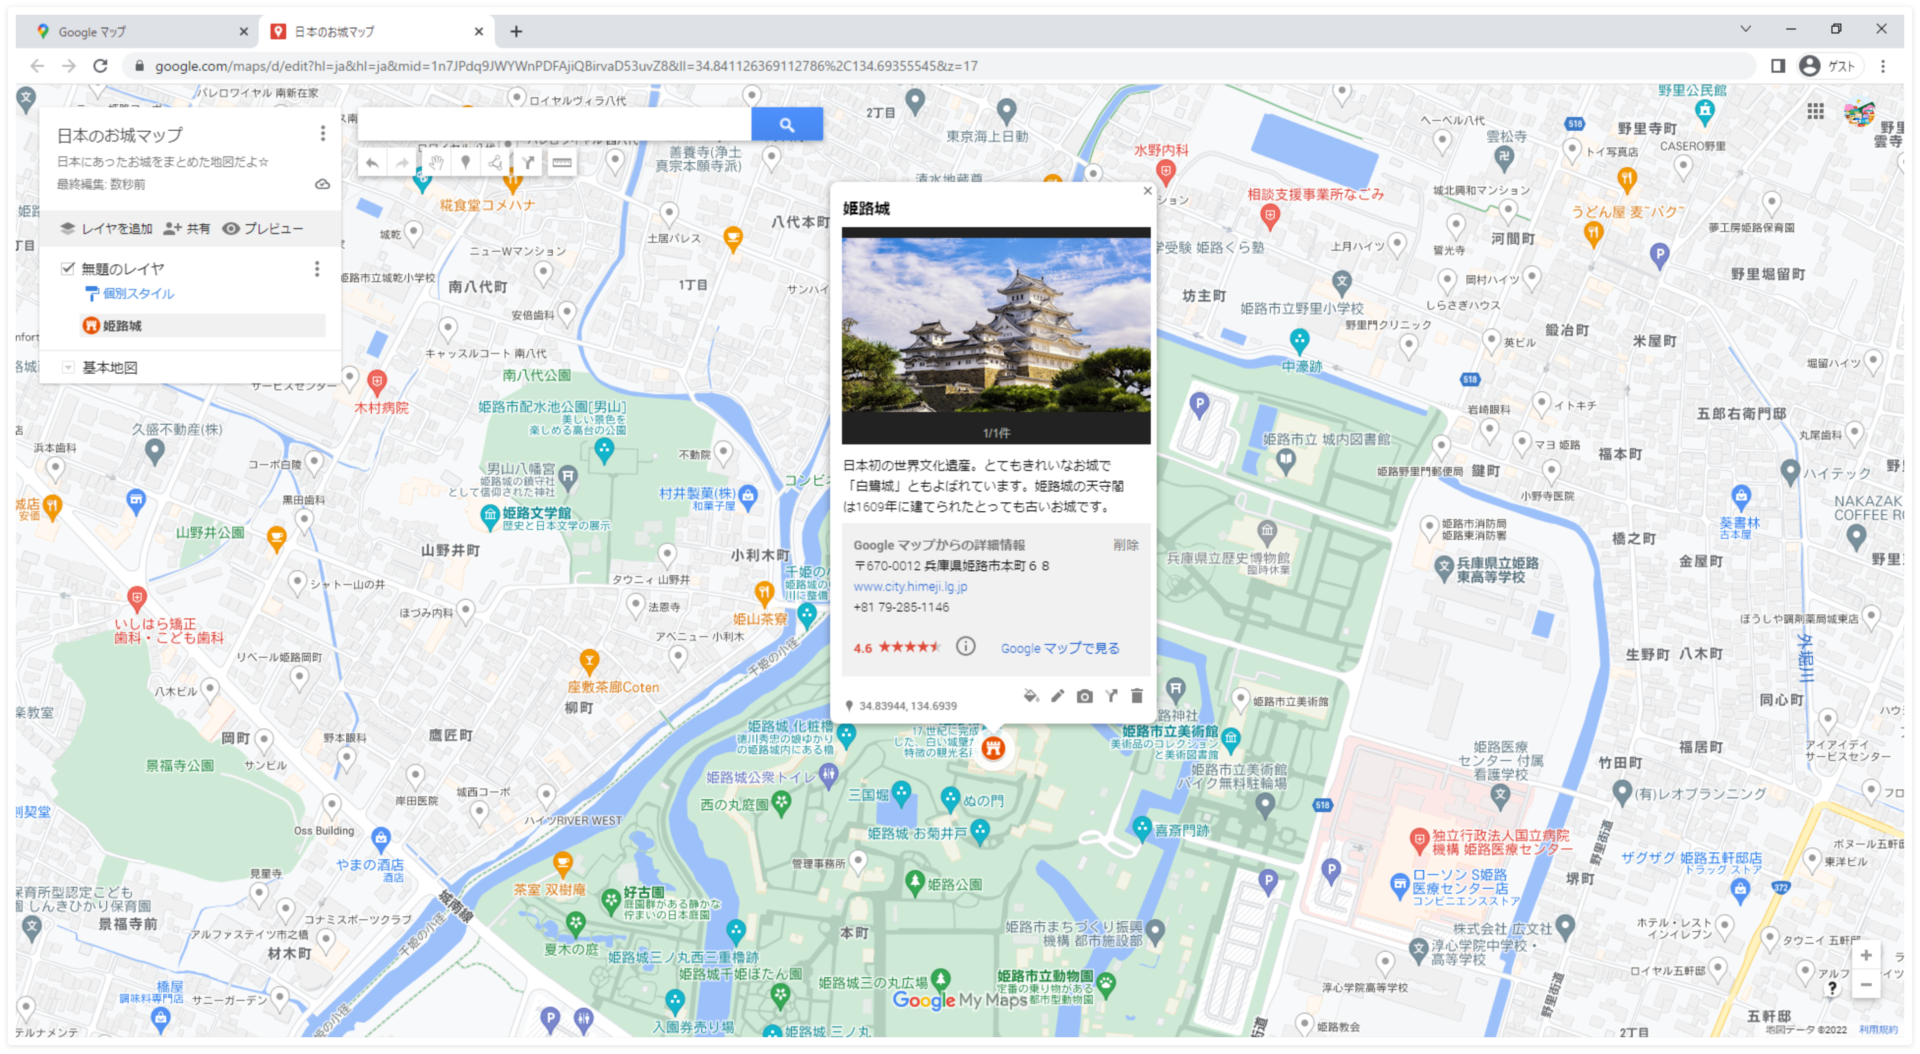Click the Google account avatar
1920x1054 pixels.
1860,113
